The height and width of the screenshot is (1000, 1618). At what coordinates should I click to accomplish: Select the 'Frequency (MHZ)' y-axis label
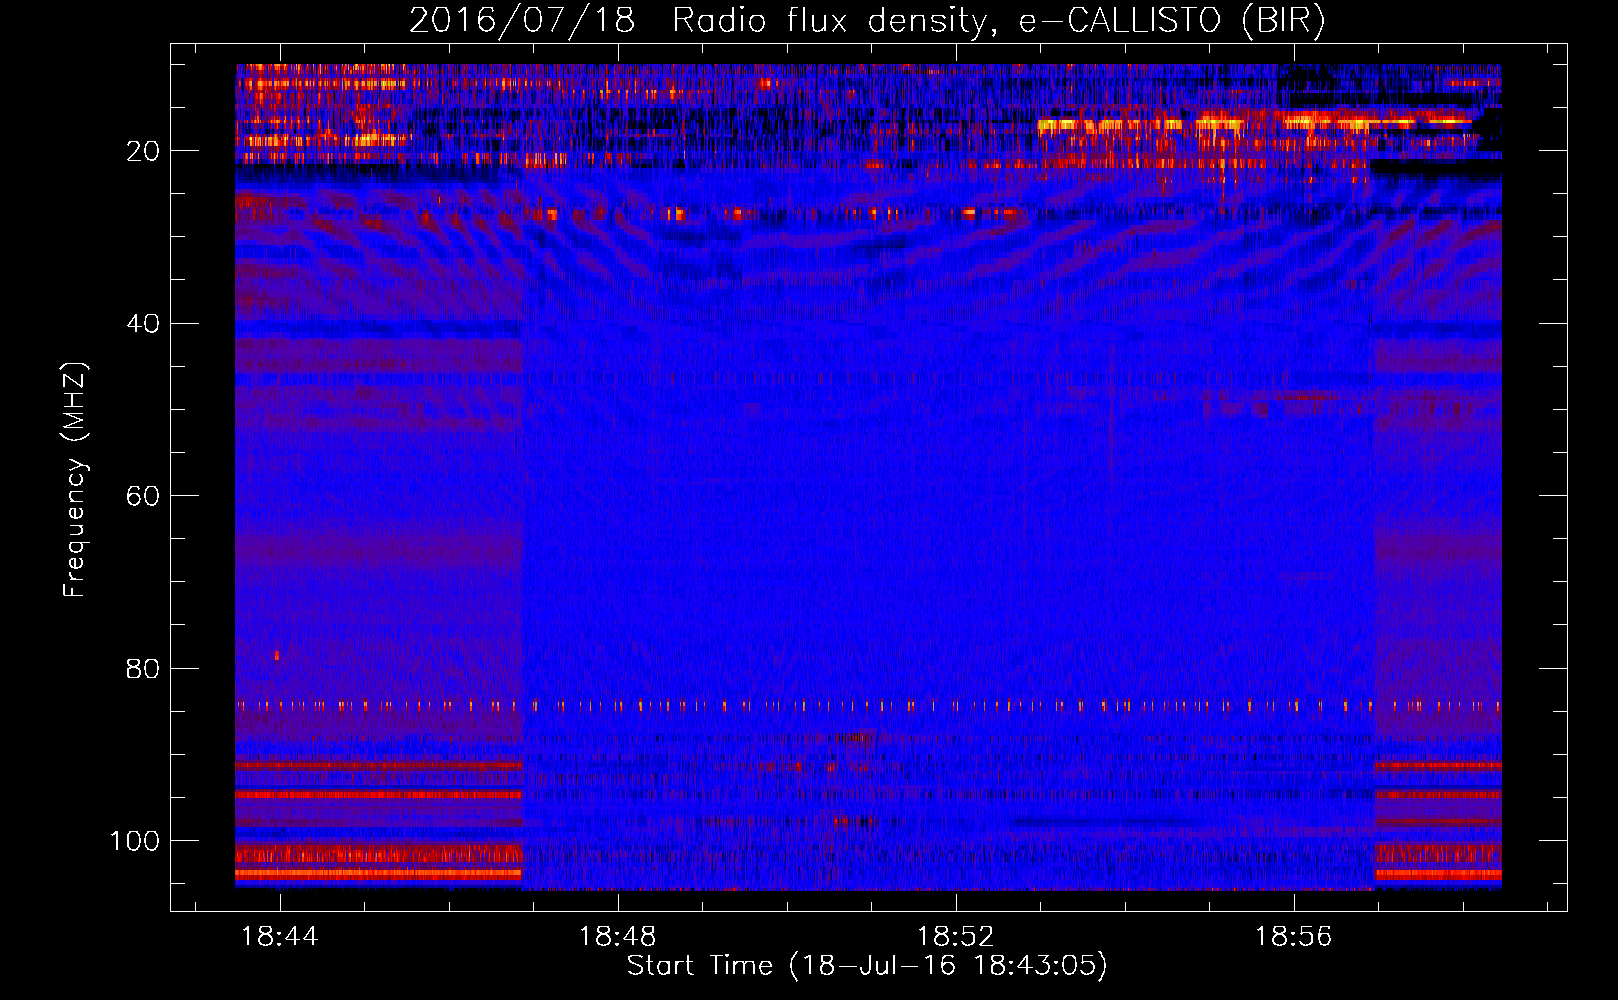[75, 480]
